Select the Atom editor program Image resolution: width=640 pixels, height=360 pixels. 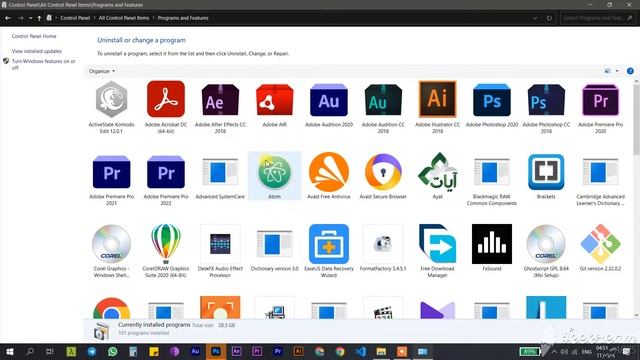pyautogui.click(x=274, y=176)
